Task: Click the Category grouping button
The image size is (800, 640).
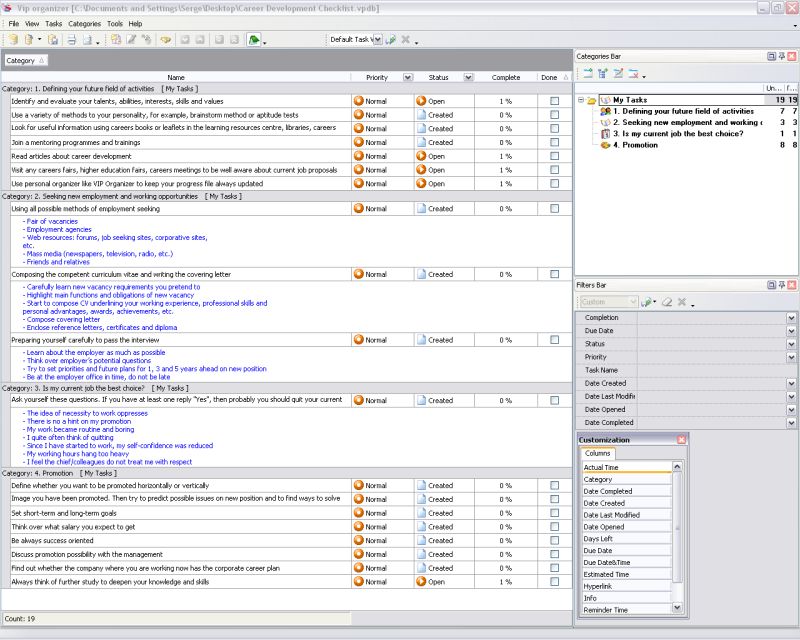Action: coord(24,61)
